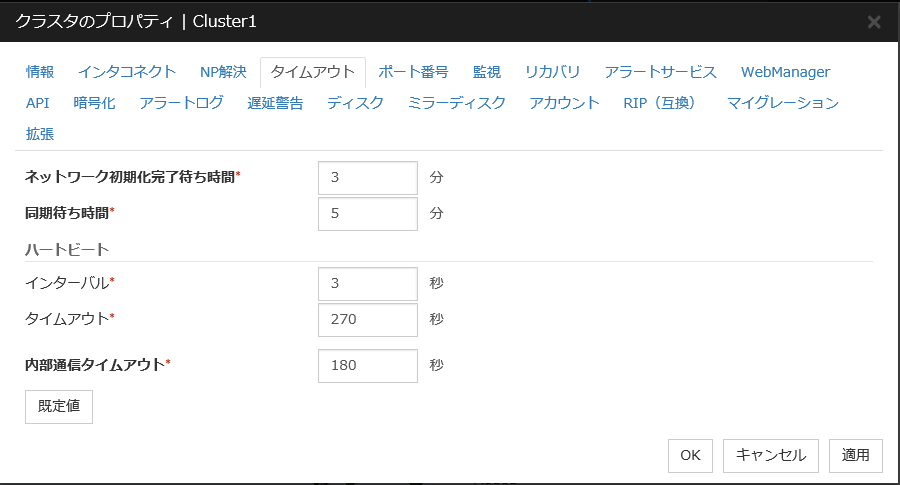Open the ポート番号 tab
Viewport: 900px width, 485px height.
[x=413, y=72]
